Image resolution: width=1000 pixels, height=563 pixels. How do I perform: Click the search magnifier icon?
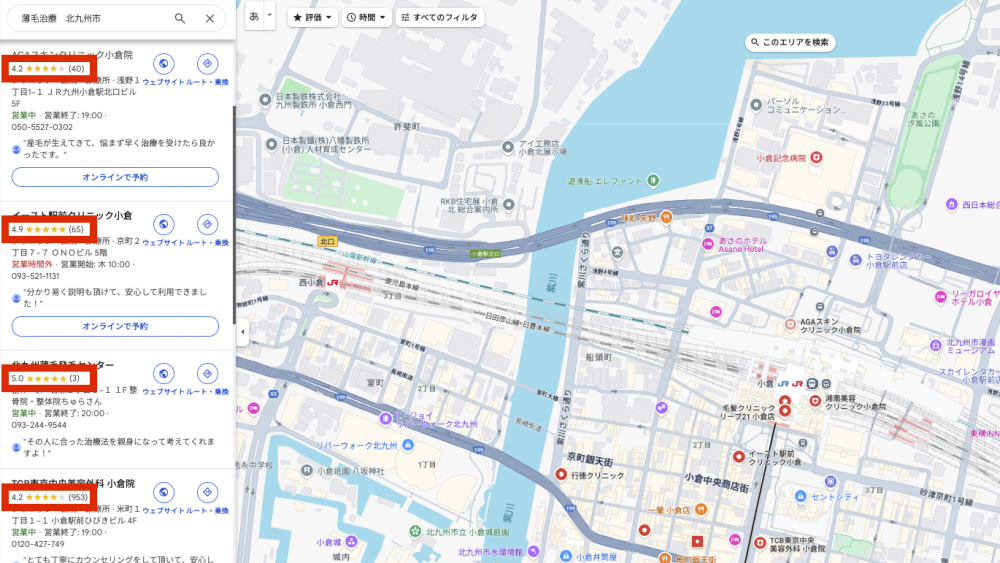point(180,18)
